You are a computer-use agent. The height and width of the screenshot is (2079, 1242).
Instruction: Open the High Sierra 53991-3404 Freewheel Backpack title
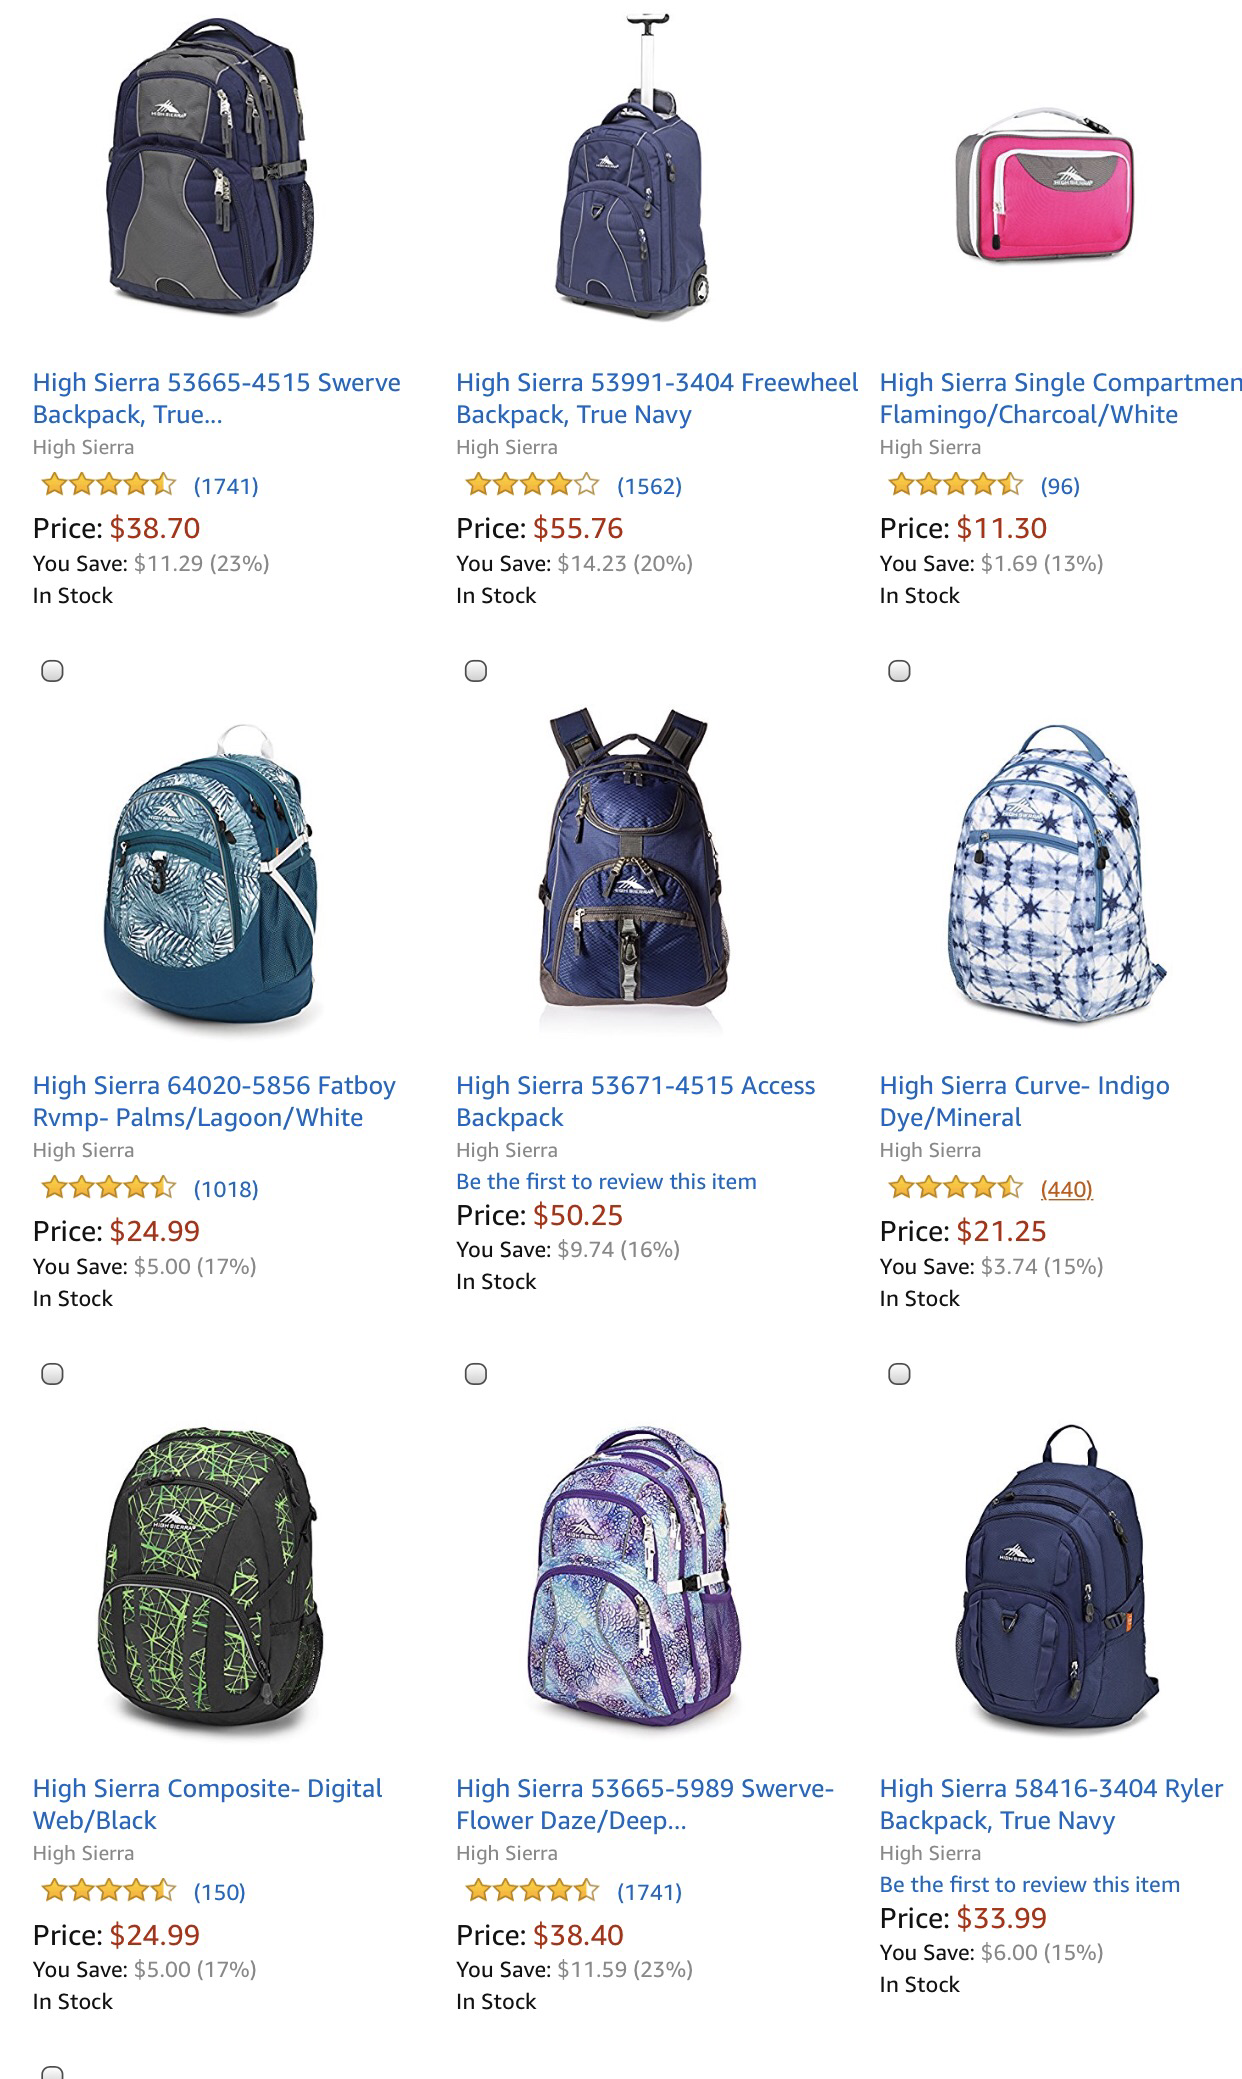click(656, 398)
